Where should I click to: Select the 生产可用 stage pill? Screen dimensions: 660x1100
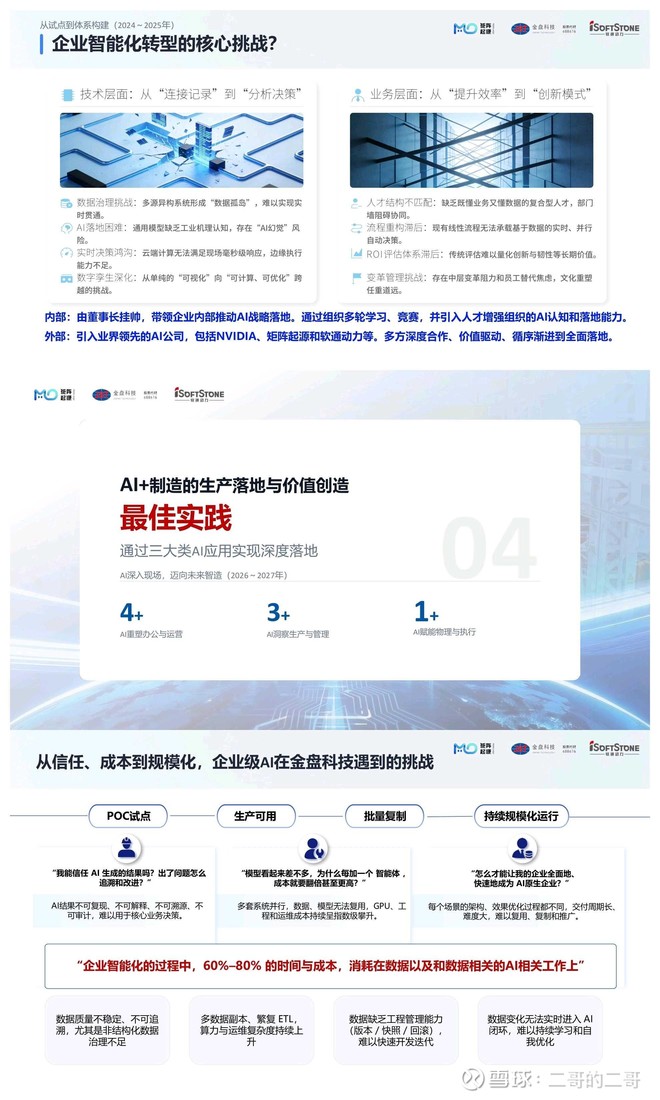[x=255, y=816]
